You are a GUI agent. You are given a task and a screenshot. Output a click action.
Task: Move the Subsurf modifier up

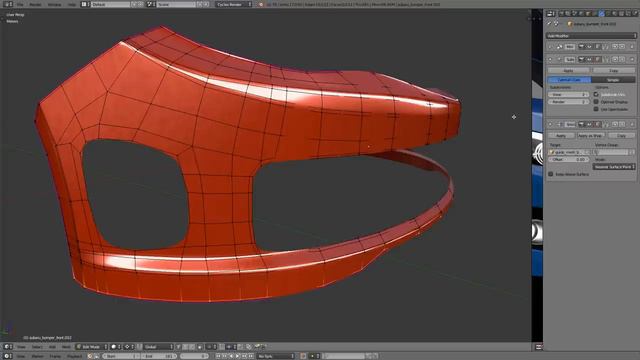click(615, 59)
